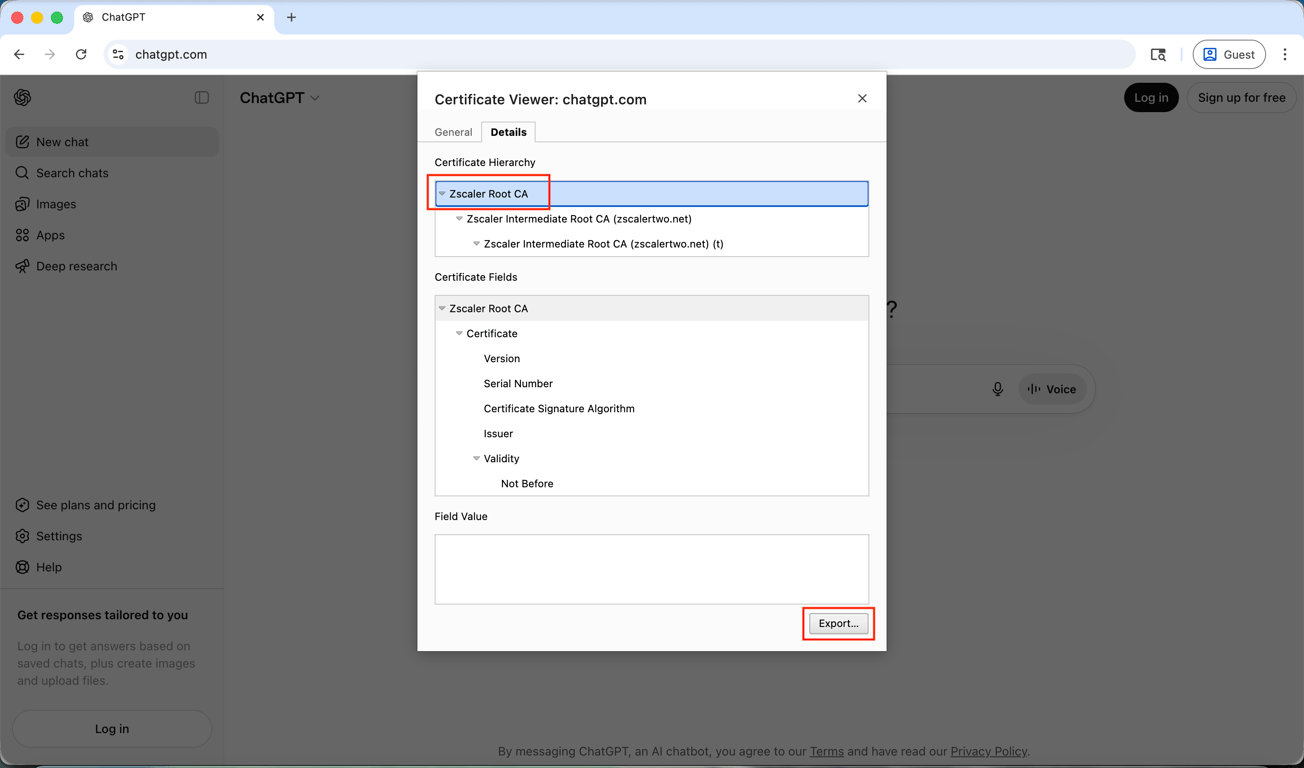Click the microphone dictation icon
The width and height of the screenshot is (1304, 768).
pyautogui.click(x=997, y=389)
